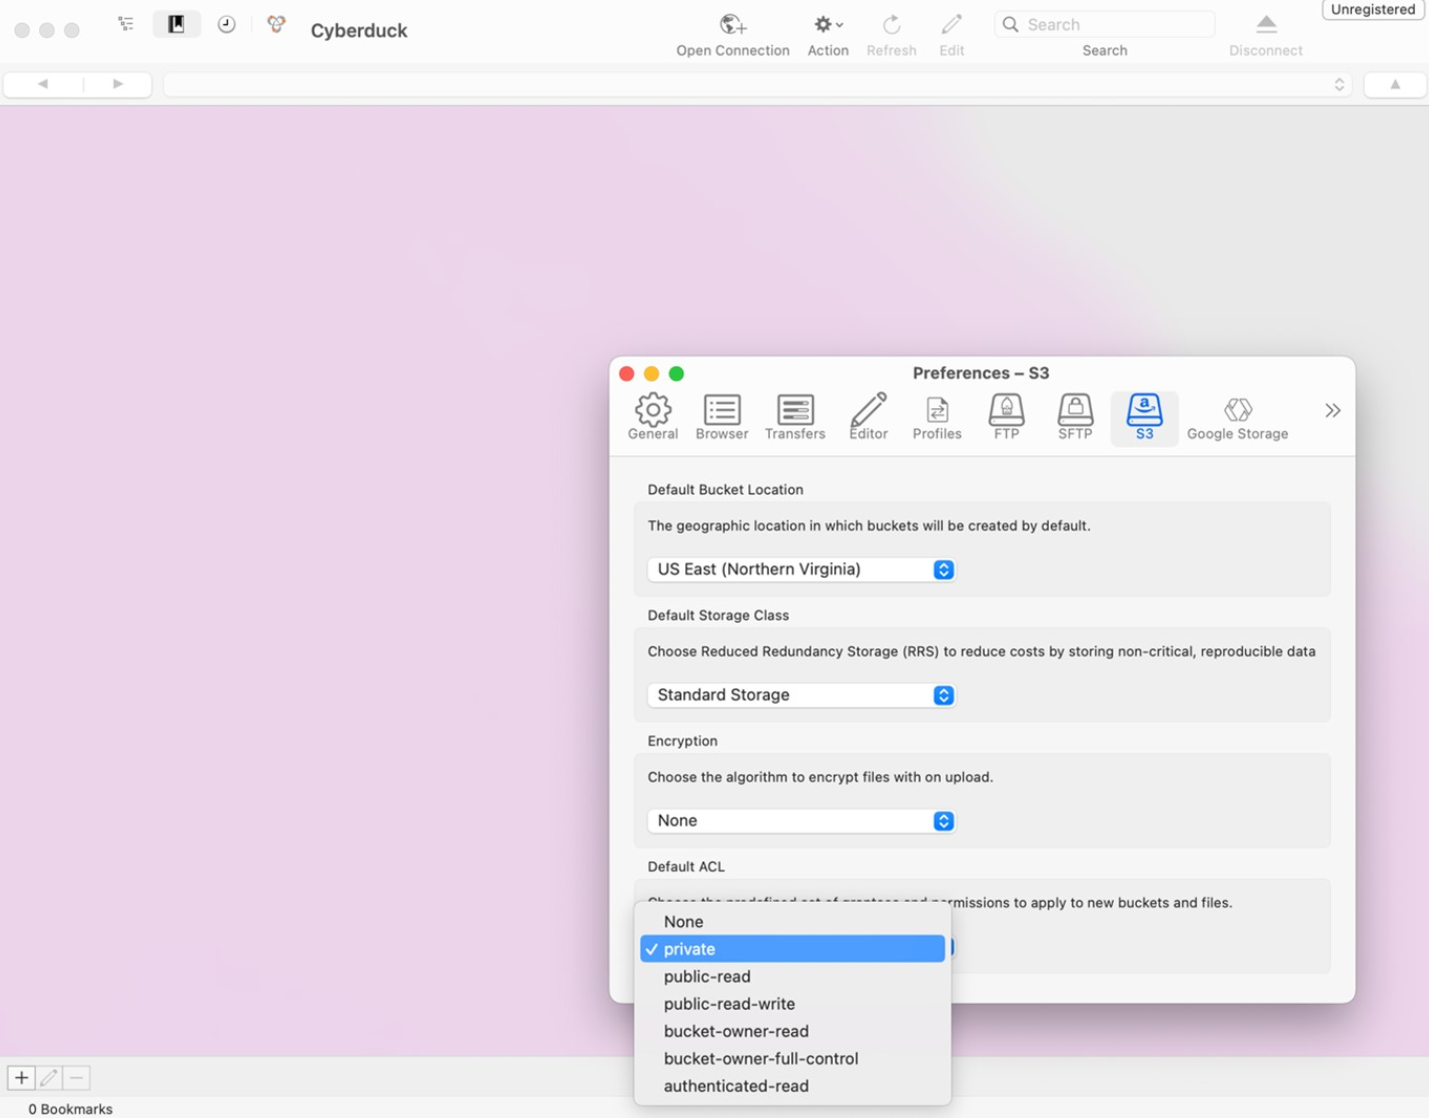
Task: Edit the bookmark with the pencil button
Action: click(49, 1078)
